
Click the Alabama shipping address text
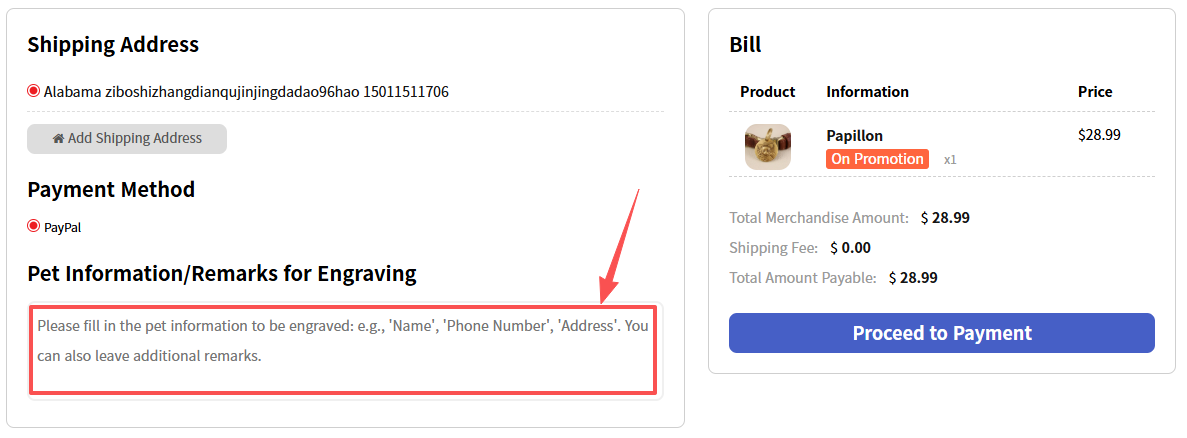(x=246, y=92)
